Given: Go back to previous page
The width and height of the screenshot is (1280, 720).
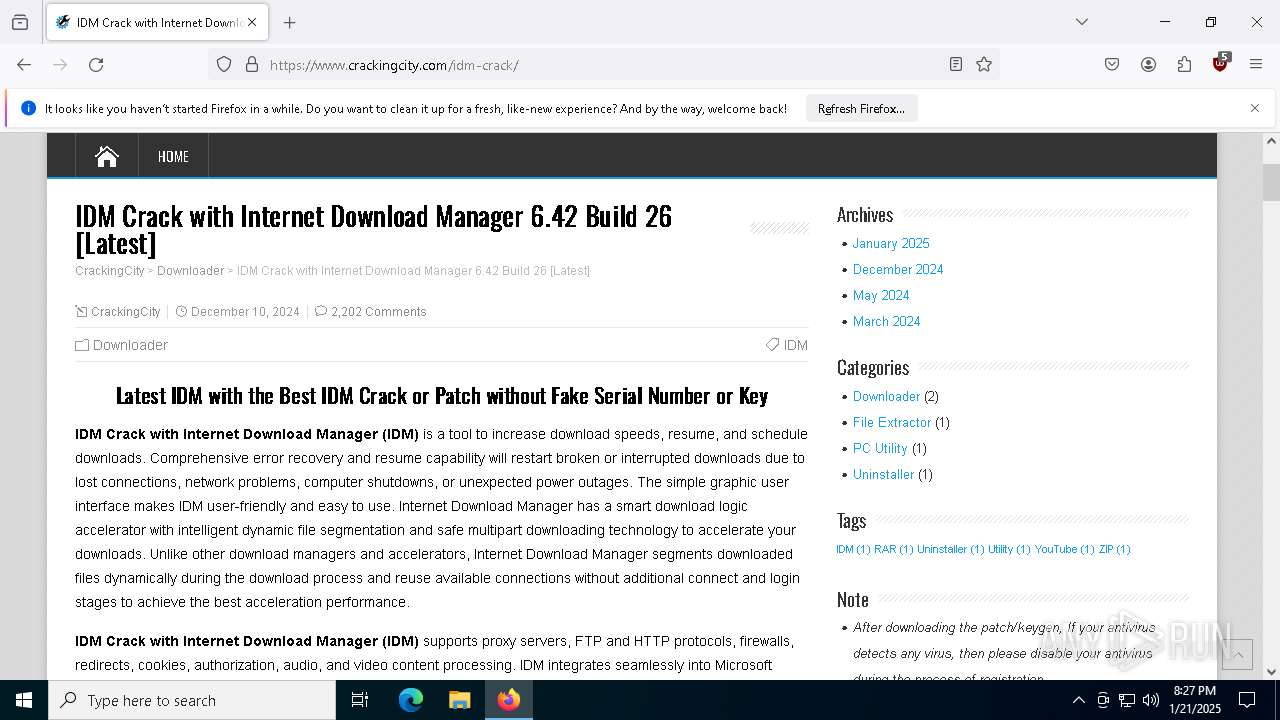Looking at the screenshot, I should click(x=24, y=65).
